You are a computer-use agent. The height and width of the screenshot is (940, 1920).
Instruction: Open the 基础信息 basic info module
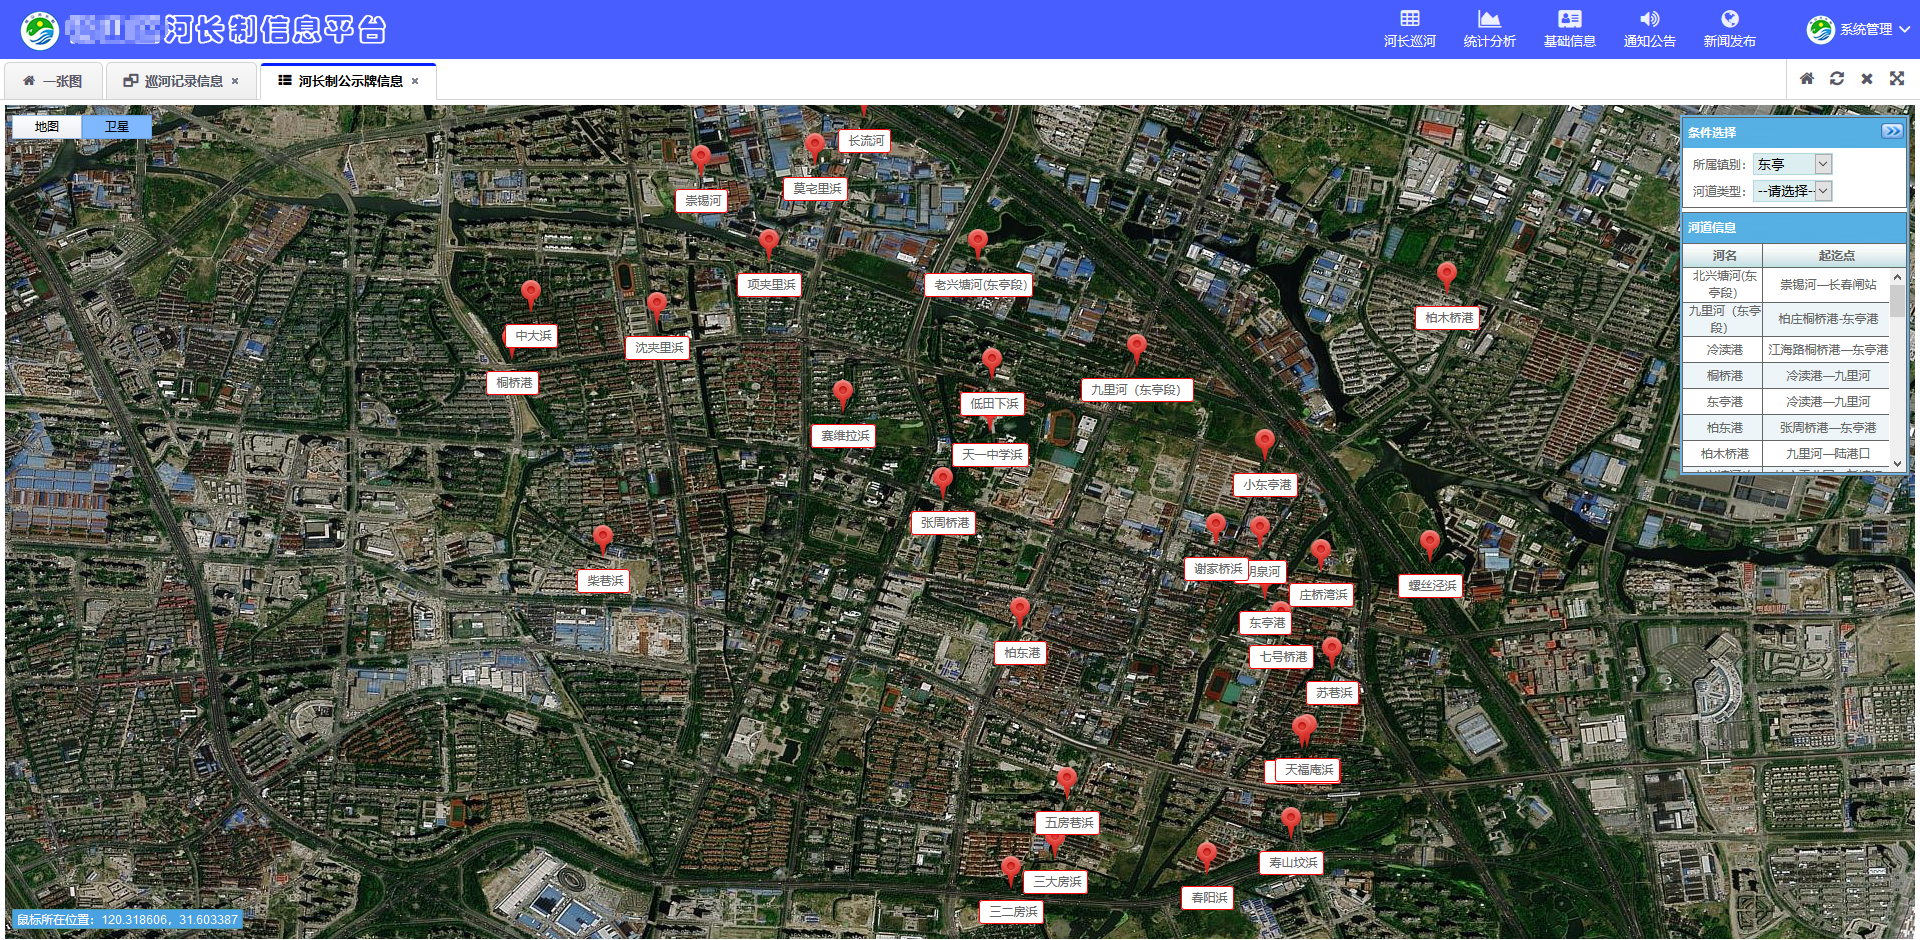tap(1569, 28)
